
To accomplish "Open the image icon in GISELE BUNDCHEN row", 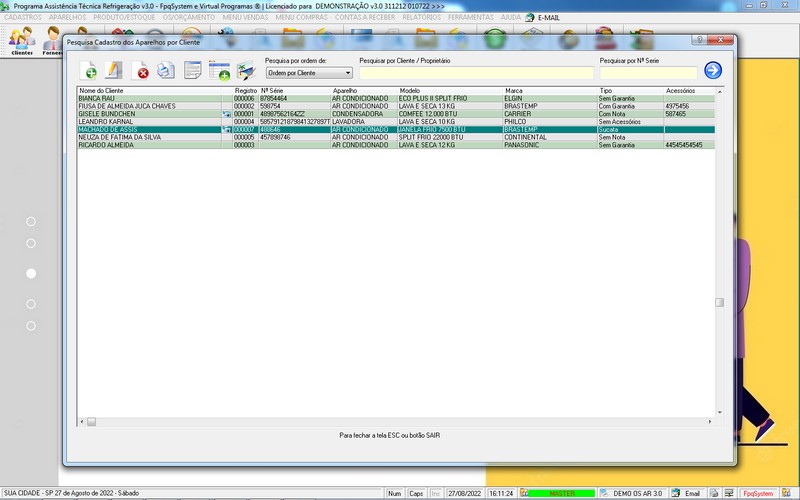I will [227, 114].
